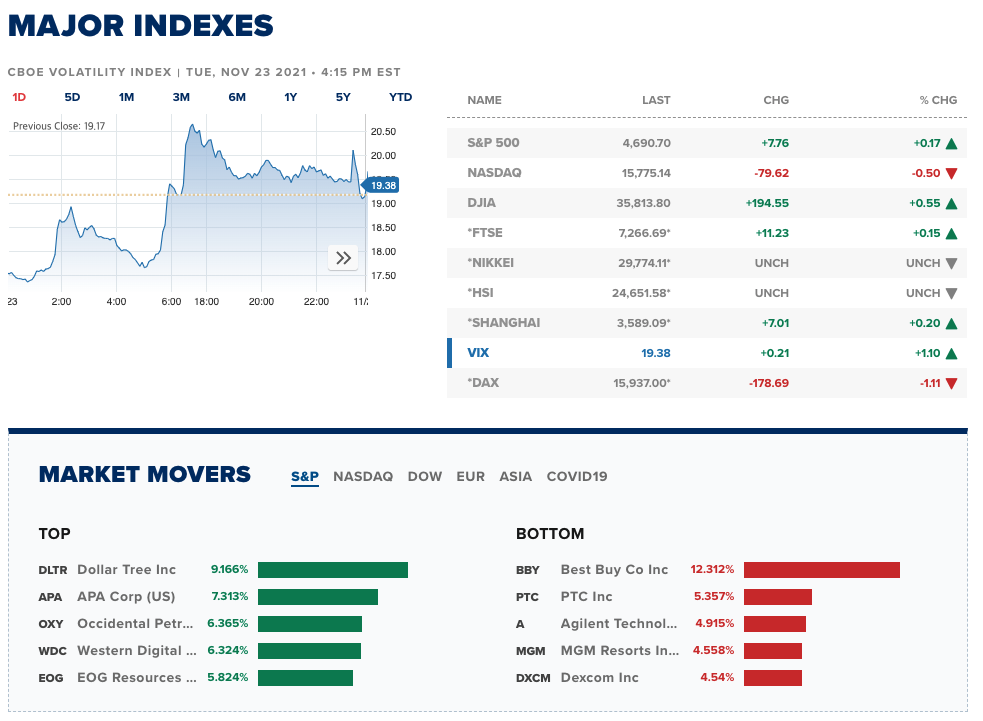Click green up arrow in DJIA row
The height and width of the screenshot is (721, 983).
[x=951, y=204]
